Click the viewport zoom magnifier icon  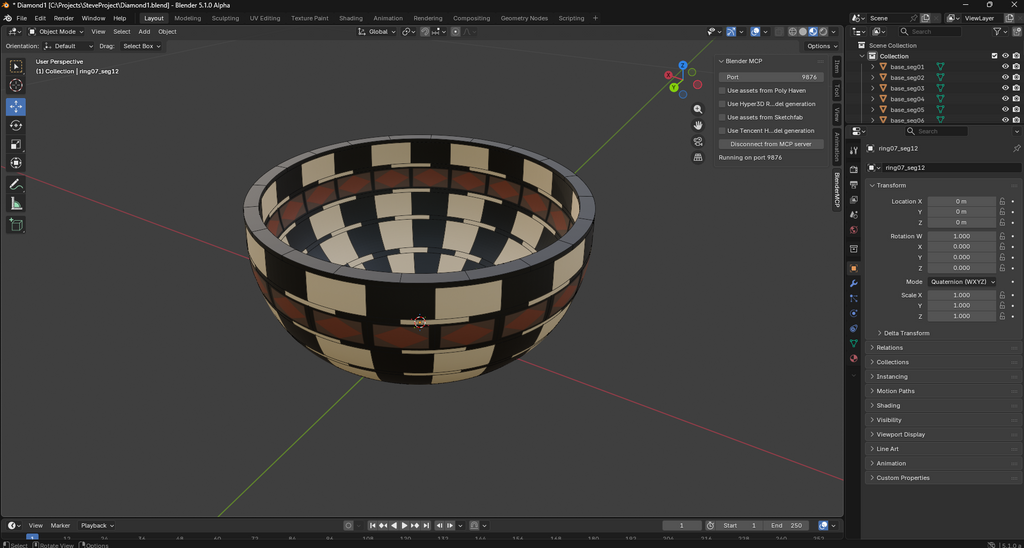(698, 110)
